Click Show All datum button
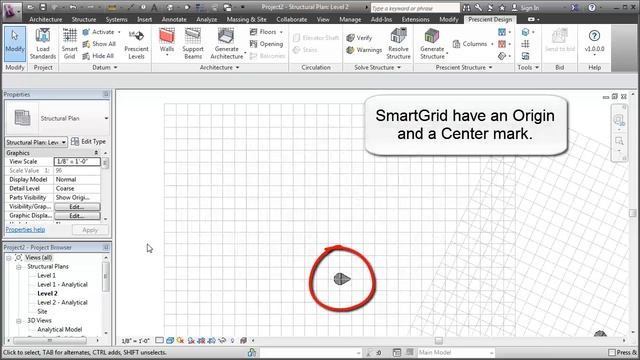 [x=99, y=44]
